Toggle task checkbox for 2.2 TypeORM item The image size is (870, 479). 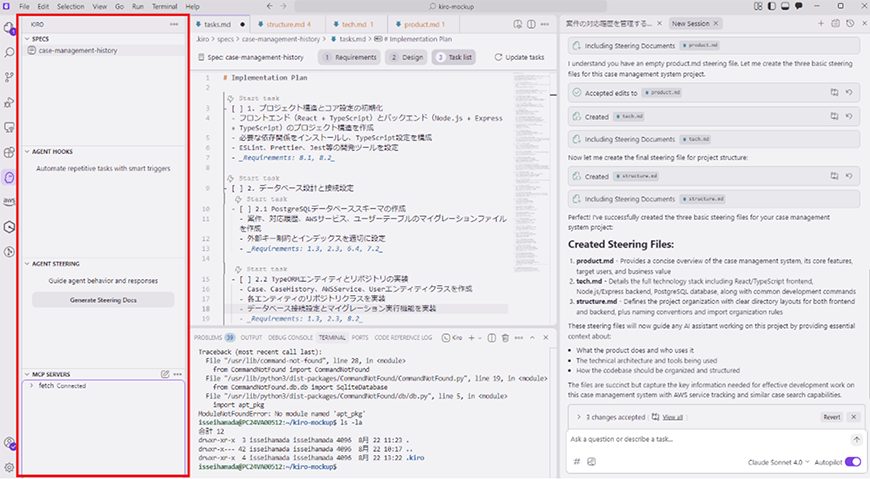coord(244,279)
